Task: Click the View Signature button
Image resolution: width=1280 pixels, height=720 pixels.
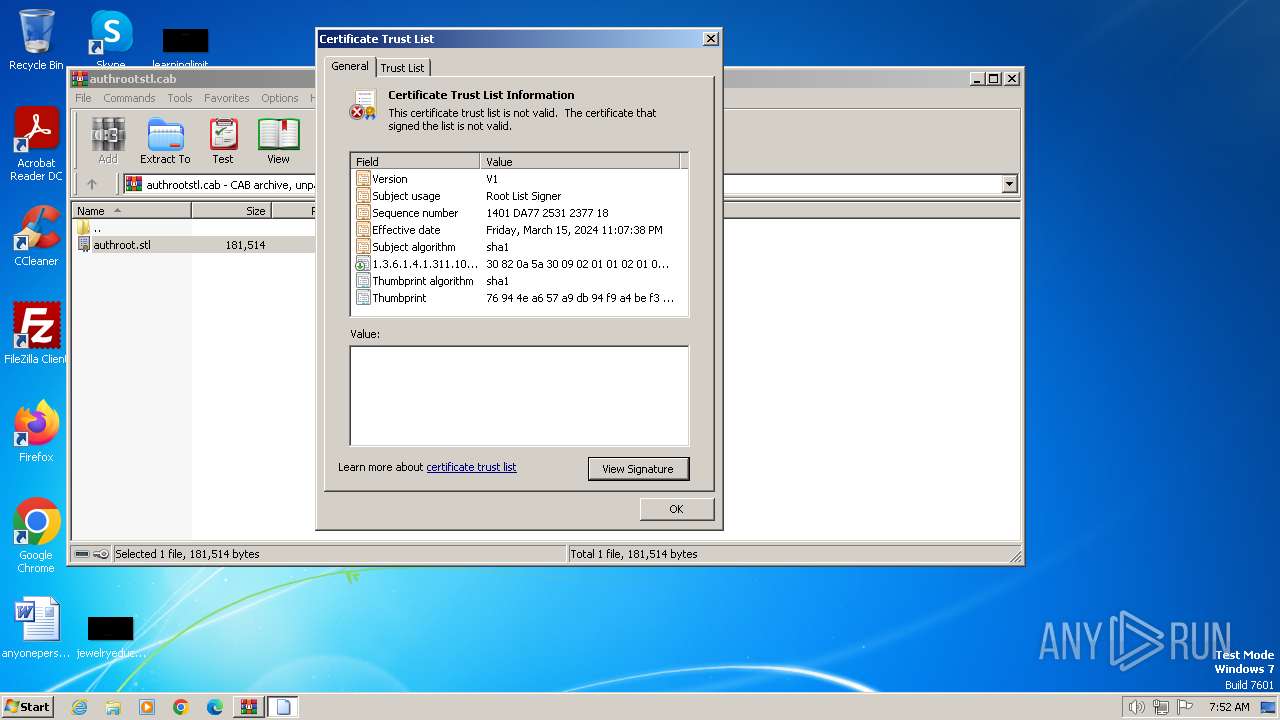Action: point(638,469)
